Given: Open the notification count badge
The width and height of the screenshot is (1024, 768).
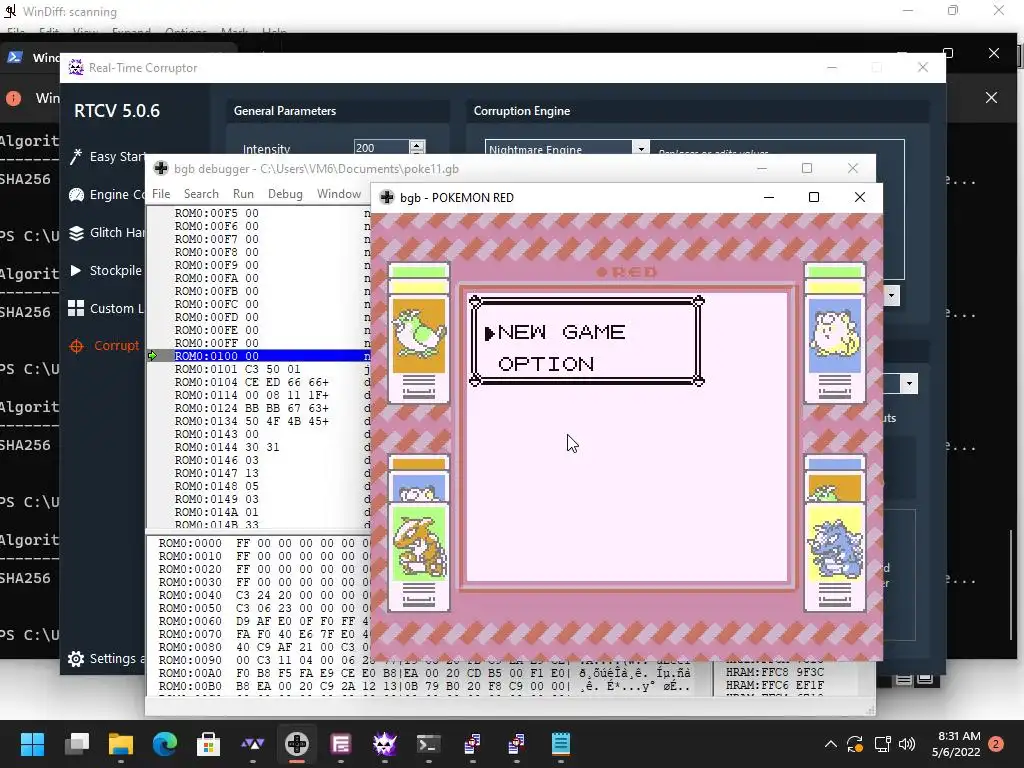Looking at the screenshot, I should [x=996, y=744].
